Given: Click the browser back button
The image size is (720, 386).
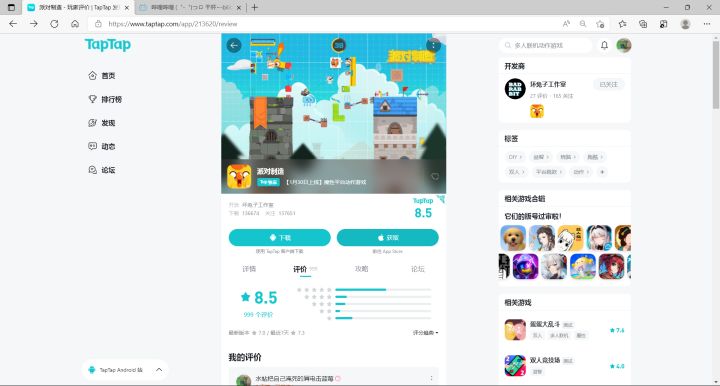Looking at the screenshot, I should tap(13, 24).
